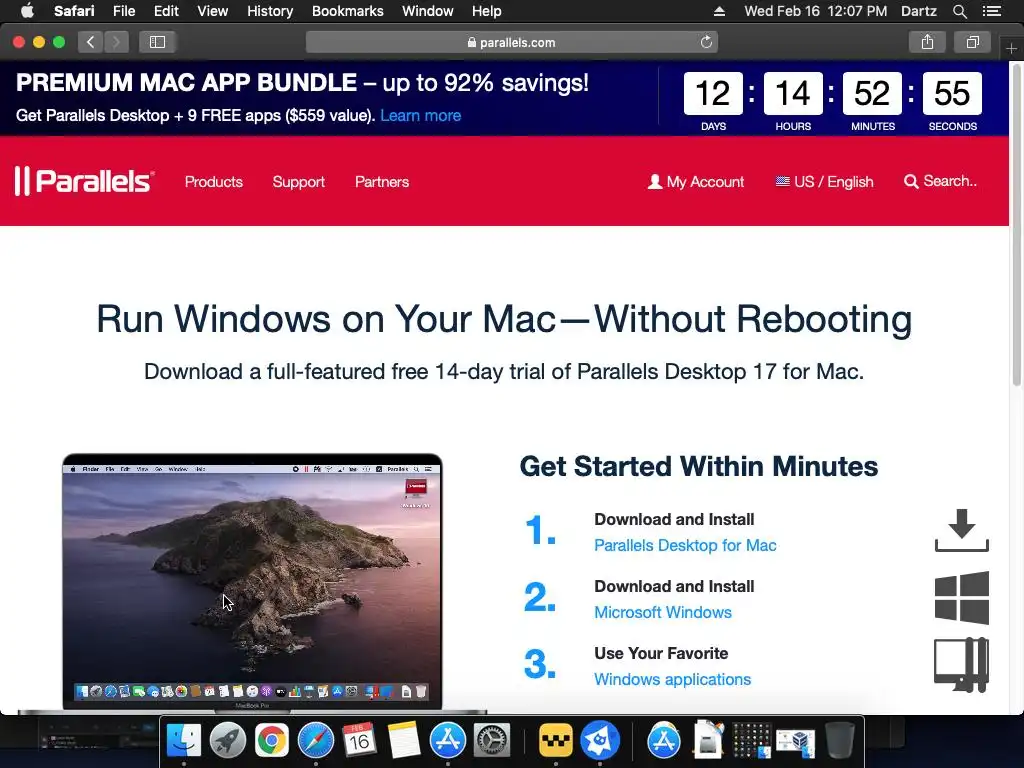Image resolution: width=1024 pixels, height=768 pixels.
Task: Open the Partners navigation menu
Action: coord(382,182)
